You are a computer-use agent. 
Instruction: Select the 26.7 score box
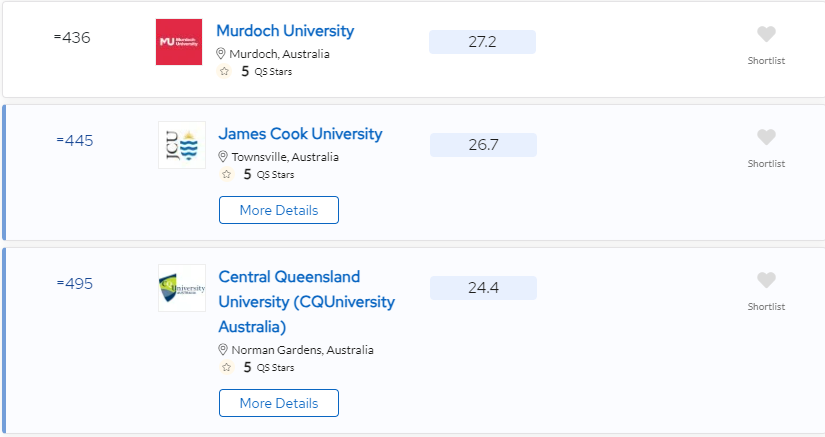(484, 145)
